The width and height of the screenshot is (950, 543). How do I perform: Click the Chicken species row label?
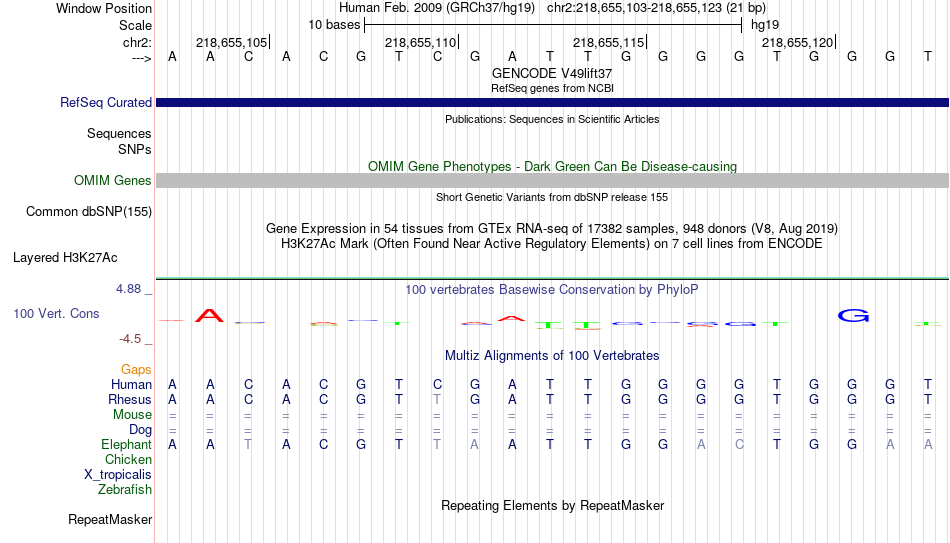tap(128, 459)
